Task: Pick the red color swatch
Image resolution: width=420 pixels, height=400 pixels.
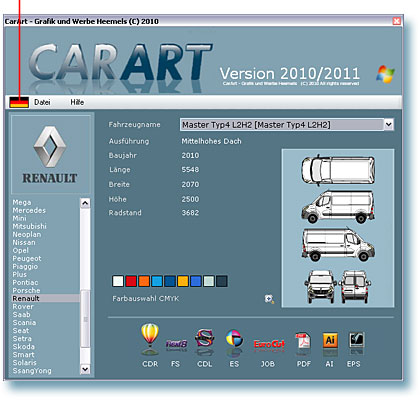Action: [x=131, y=281]
